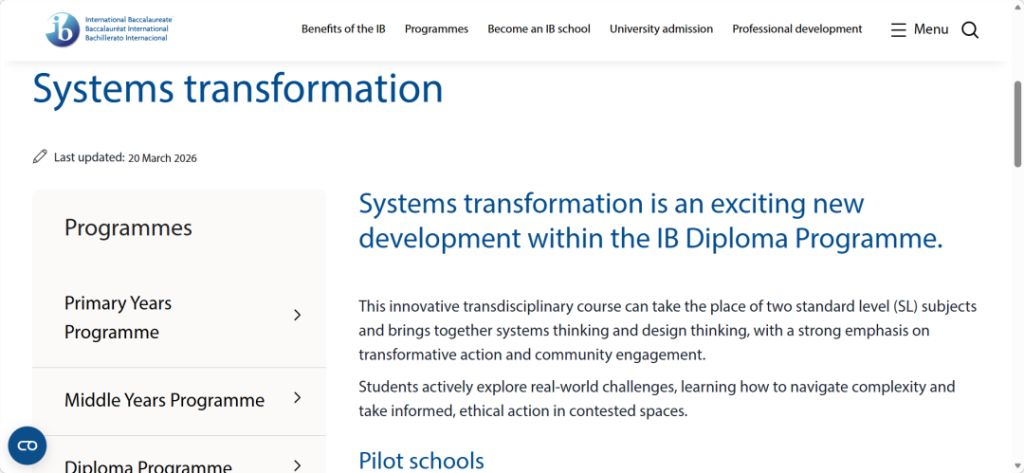Open the Programmes navigation item
The height and width of the screenshot is (473, 1024).
436,29
